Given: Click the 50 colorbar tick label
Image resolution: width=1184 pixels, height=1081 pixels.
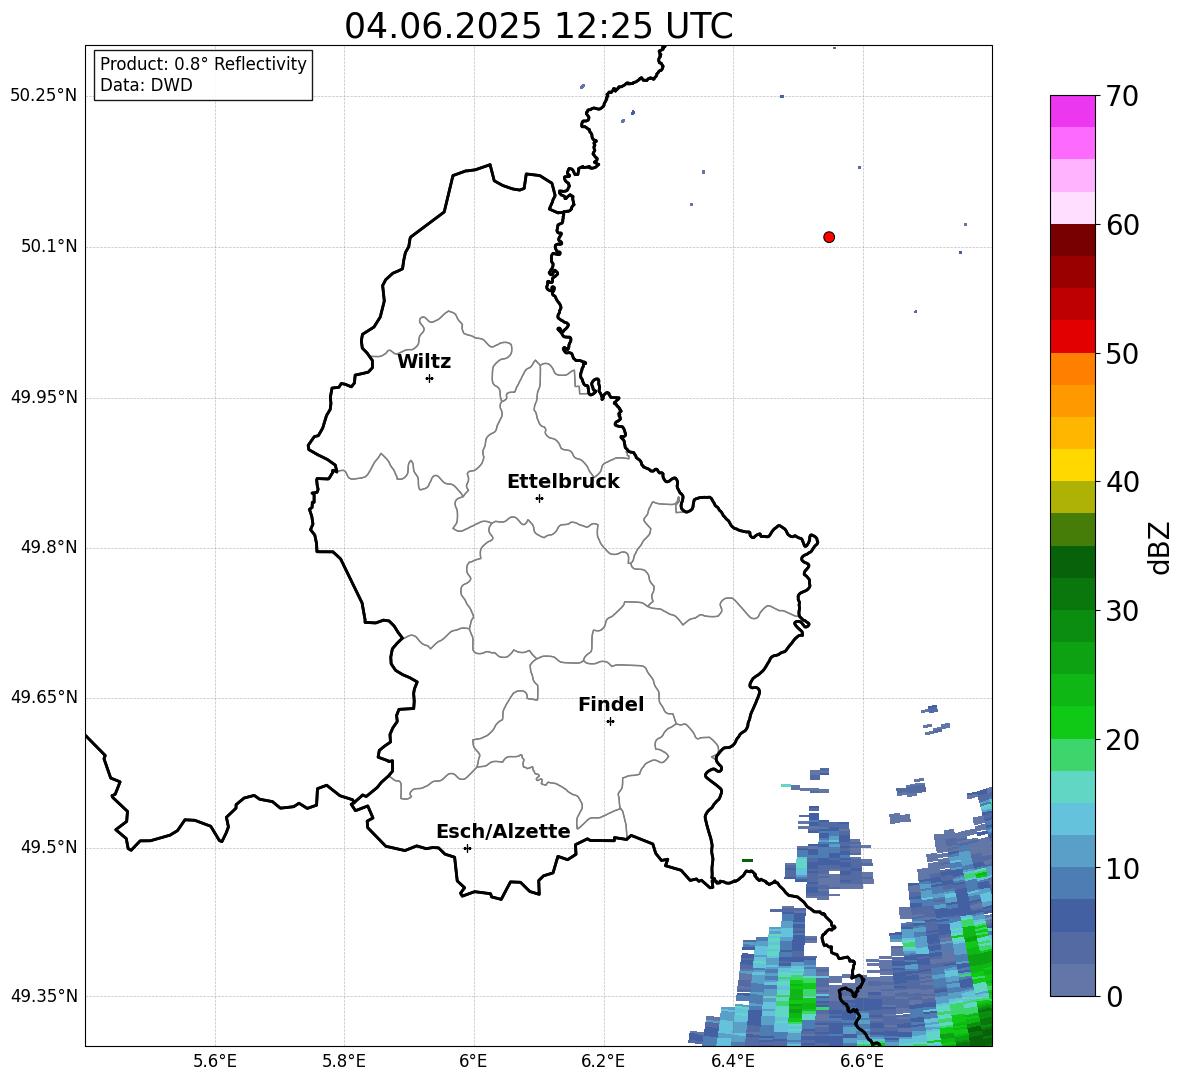Looking at the screenshot, I should point(1122,354).
